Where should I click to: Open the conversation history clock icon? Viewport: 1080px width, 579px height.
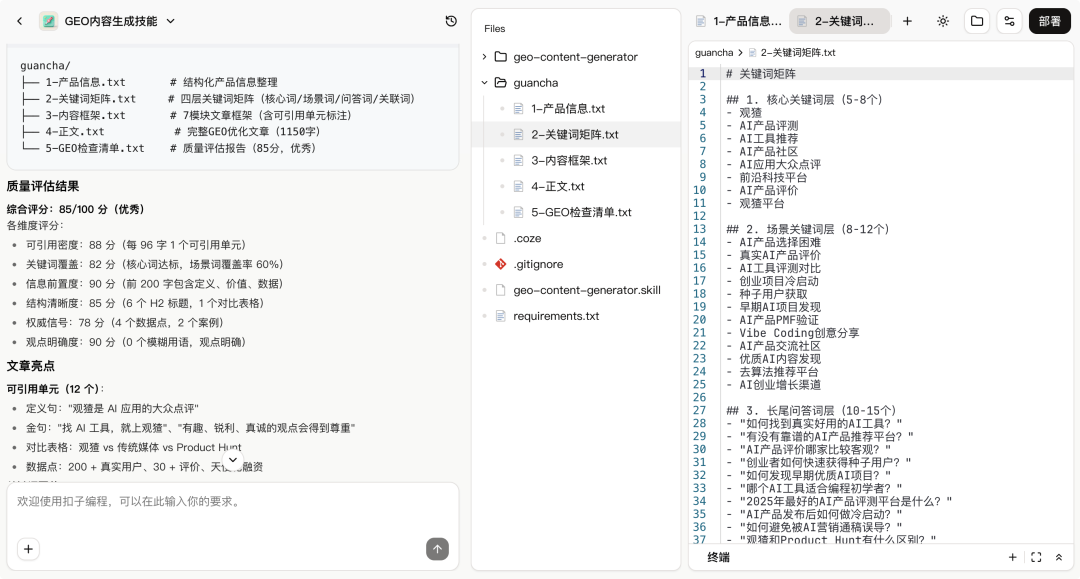(451, 21)
